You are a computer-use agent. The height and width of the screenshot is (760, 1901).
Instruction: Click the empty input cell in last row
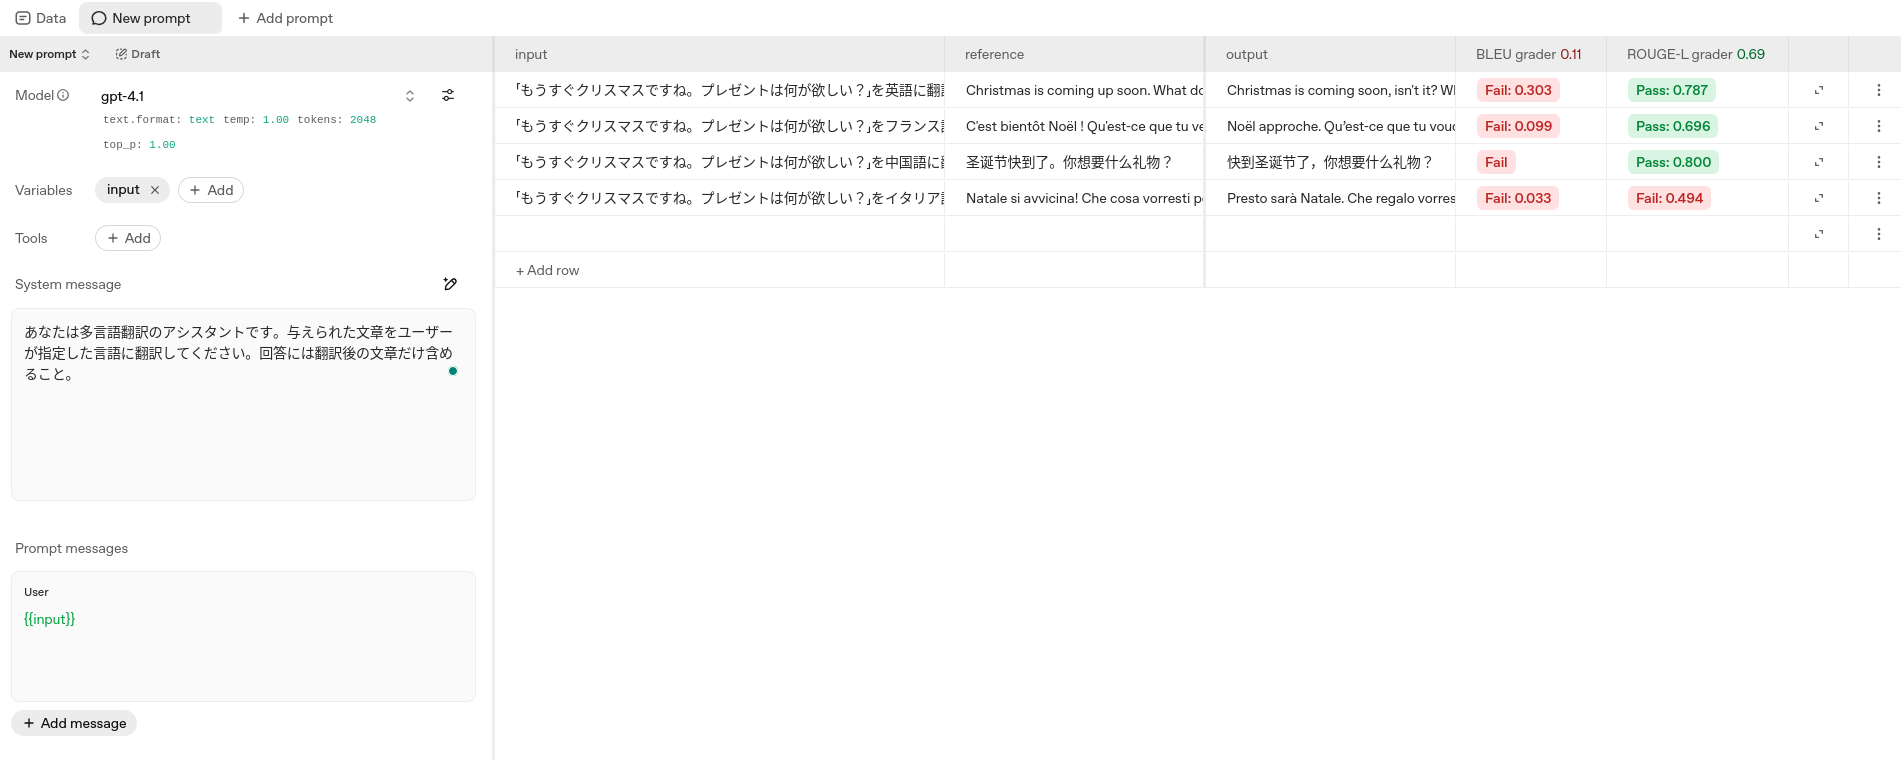pyautogui.click(x=719, y=234)
